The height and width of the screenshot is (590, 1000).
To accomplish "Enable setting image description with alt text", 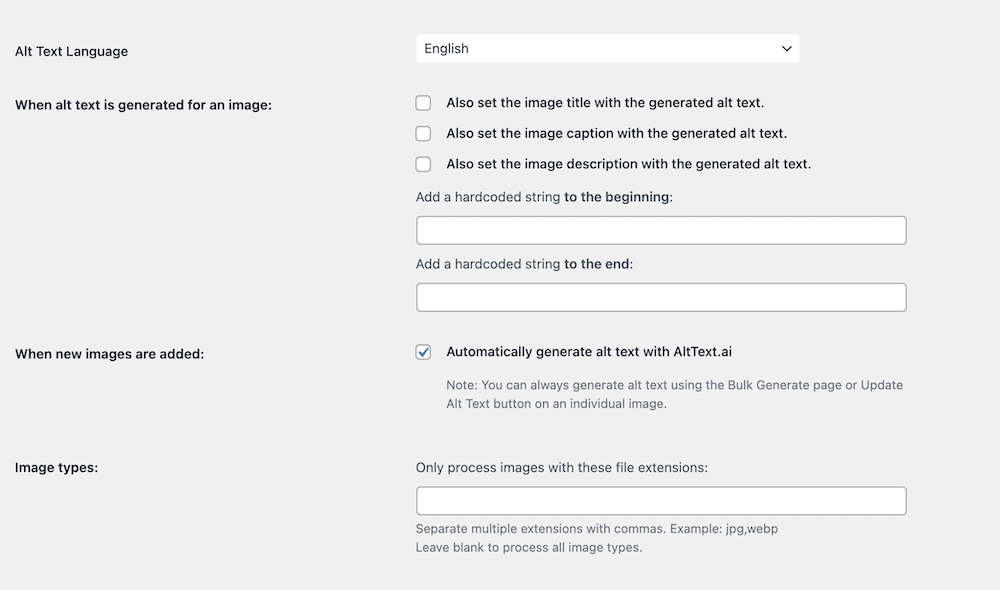I will tap(423, 163).
